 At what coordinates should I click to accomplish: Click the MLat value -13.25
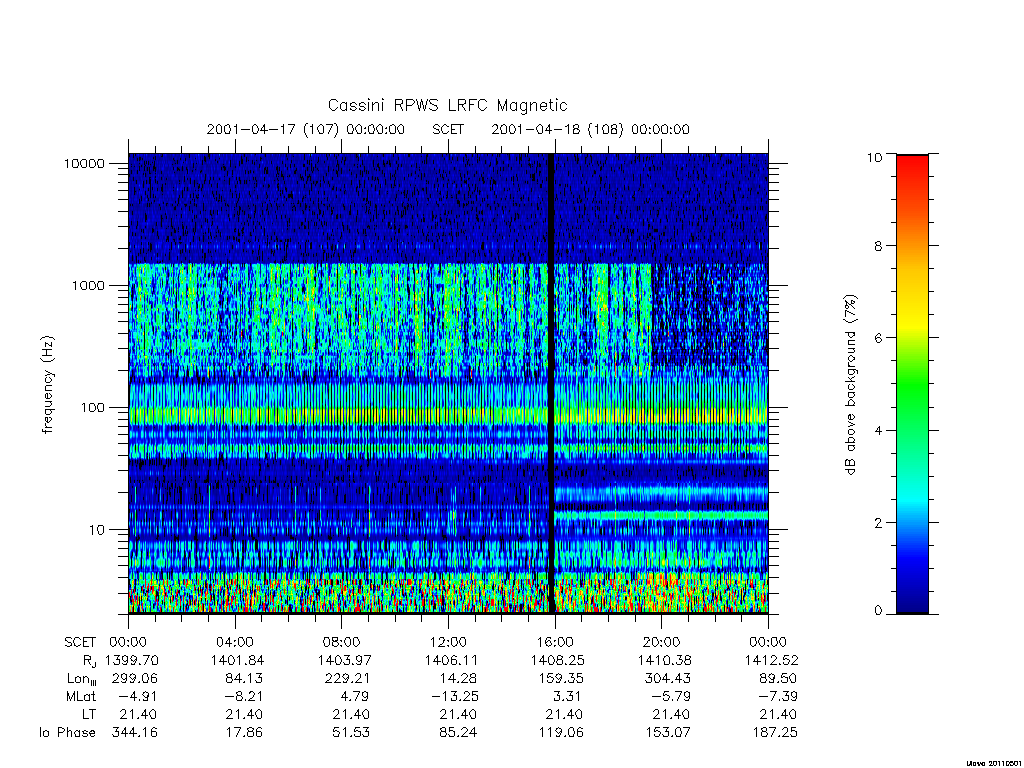455,696
